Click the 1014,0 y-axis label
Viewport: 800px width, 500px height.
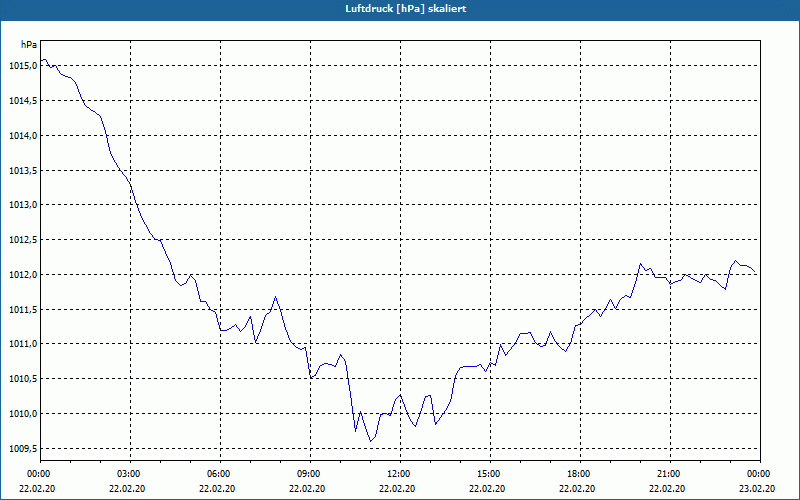pyautogui.click(x=23, y=135)
